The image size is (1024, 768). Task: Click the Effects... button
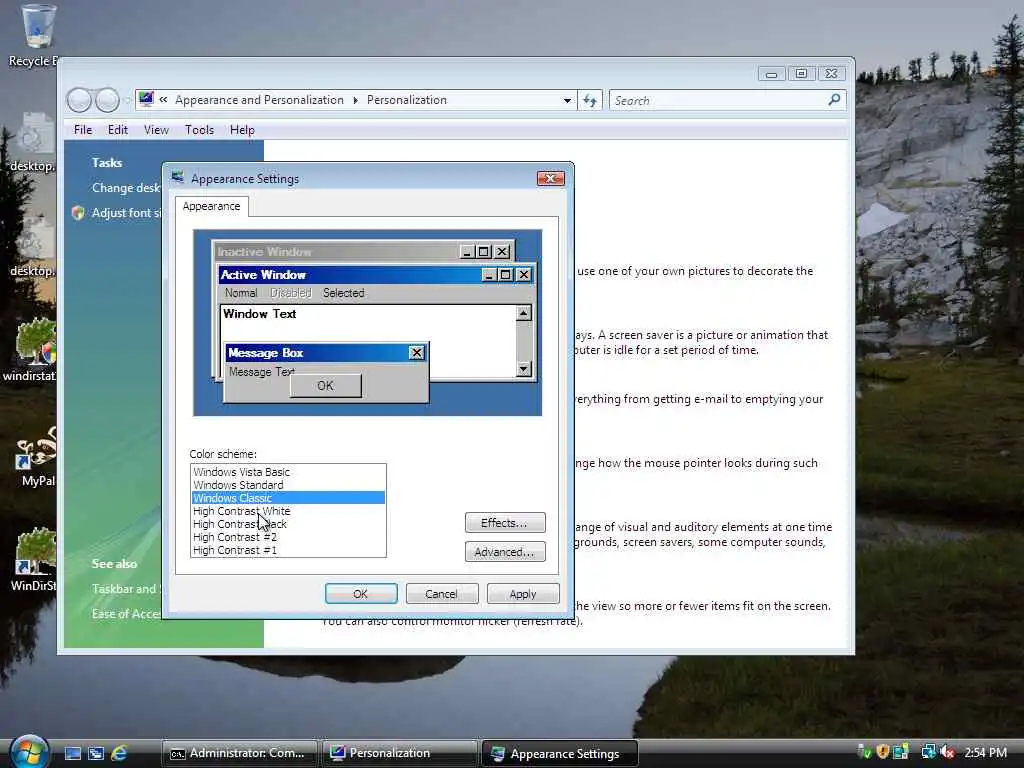click(505, 523)
